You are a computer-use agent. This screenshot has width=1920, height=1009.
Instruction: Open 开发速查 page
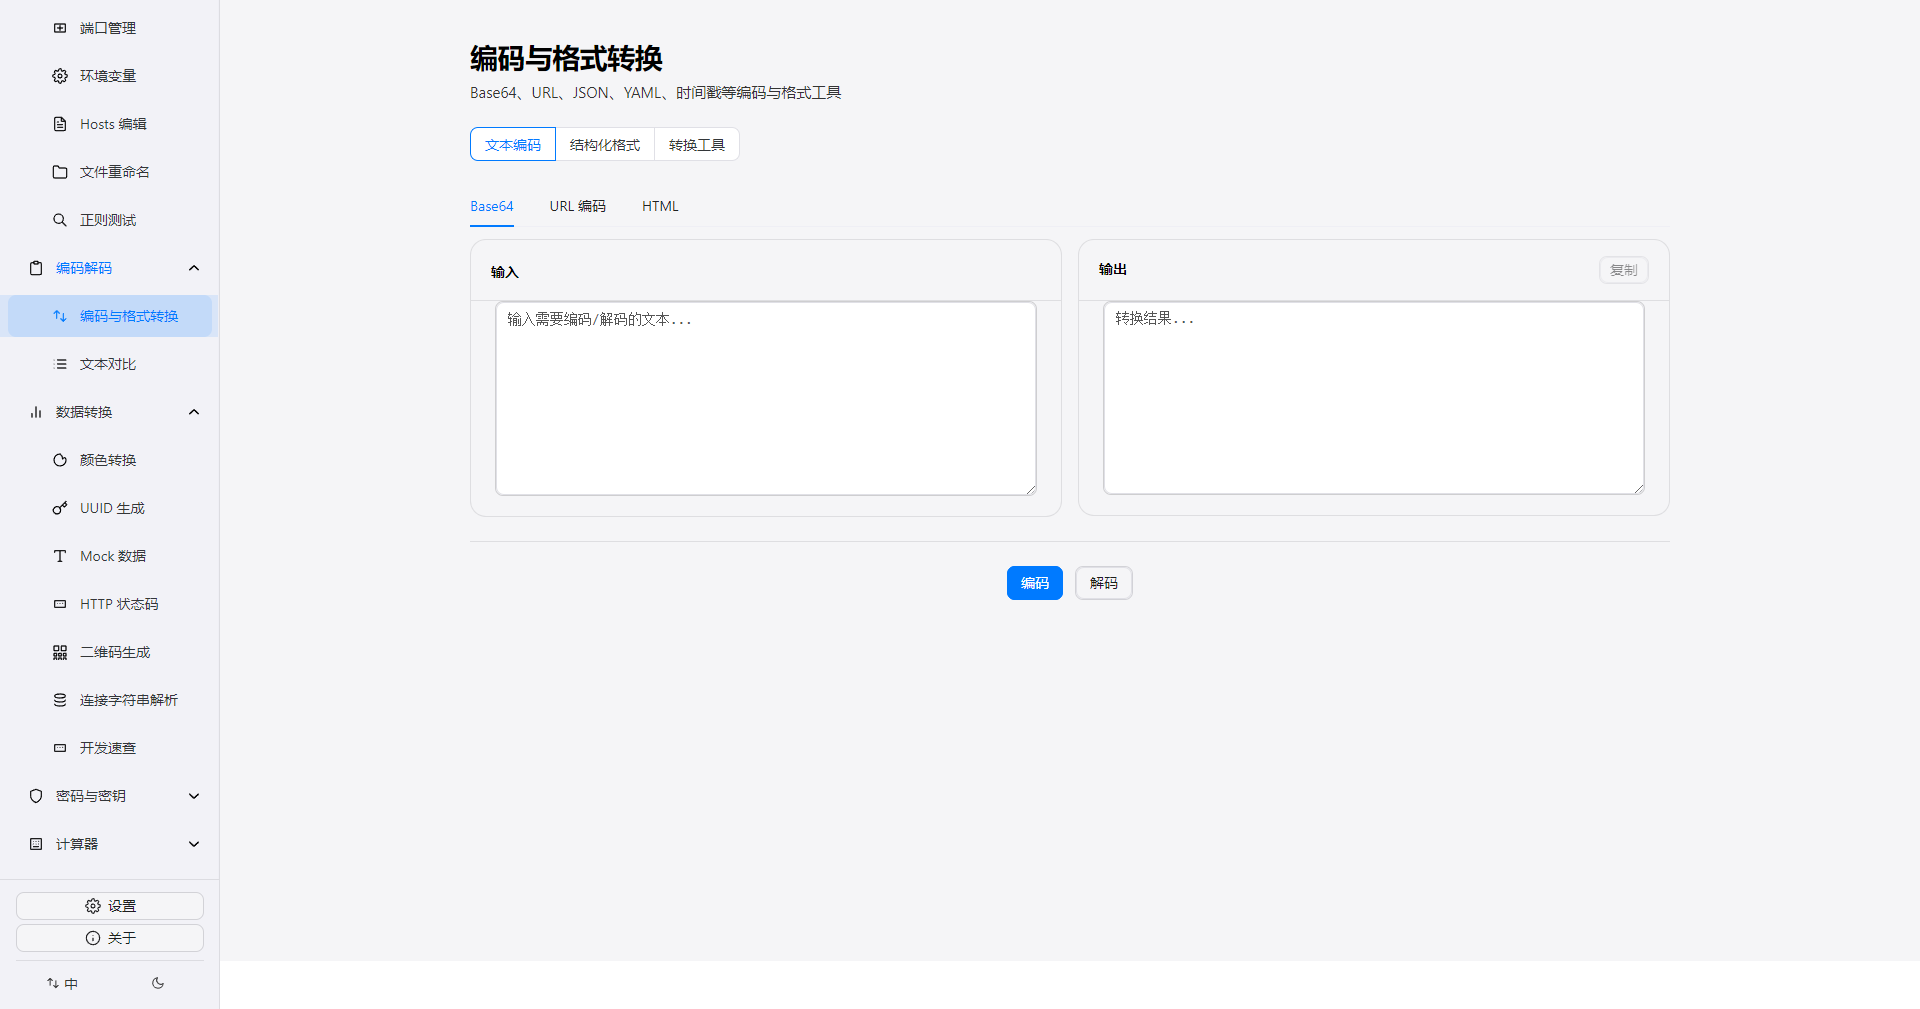tap(110, 748)
